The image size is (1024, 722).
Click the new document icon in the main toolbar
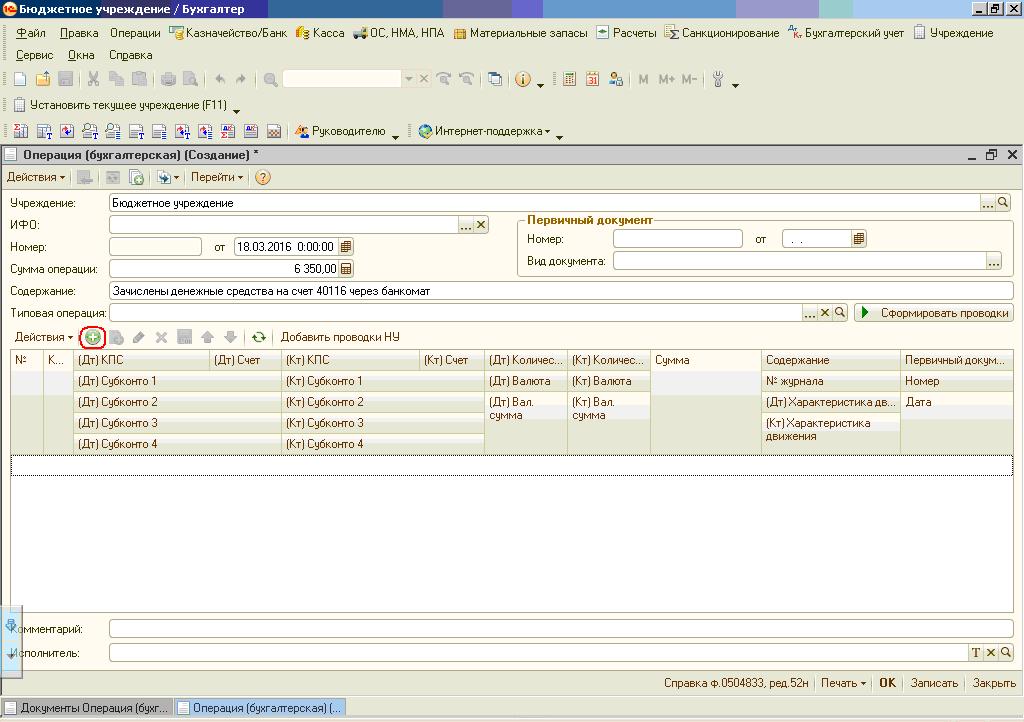[20, 80]
